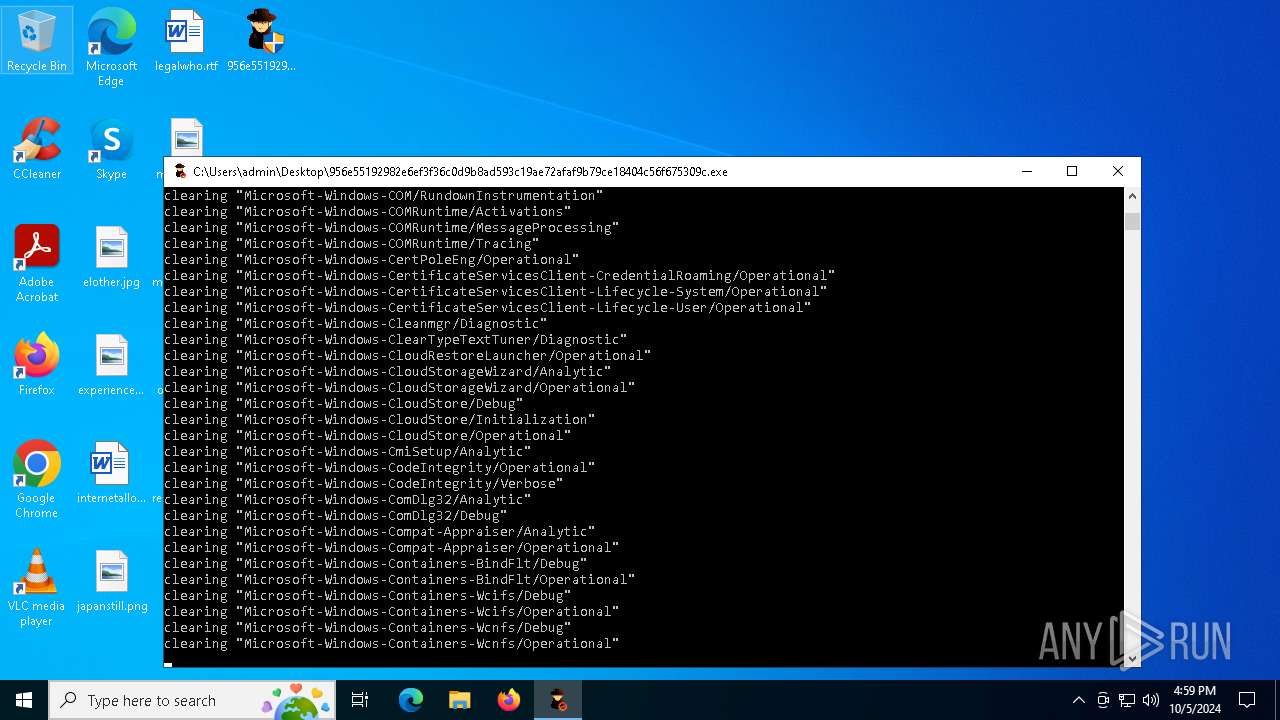Viewport: 1280px width, 720px height.
Task: Open the volume tray icon
Action: 1151,700
